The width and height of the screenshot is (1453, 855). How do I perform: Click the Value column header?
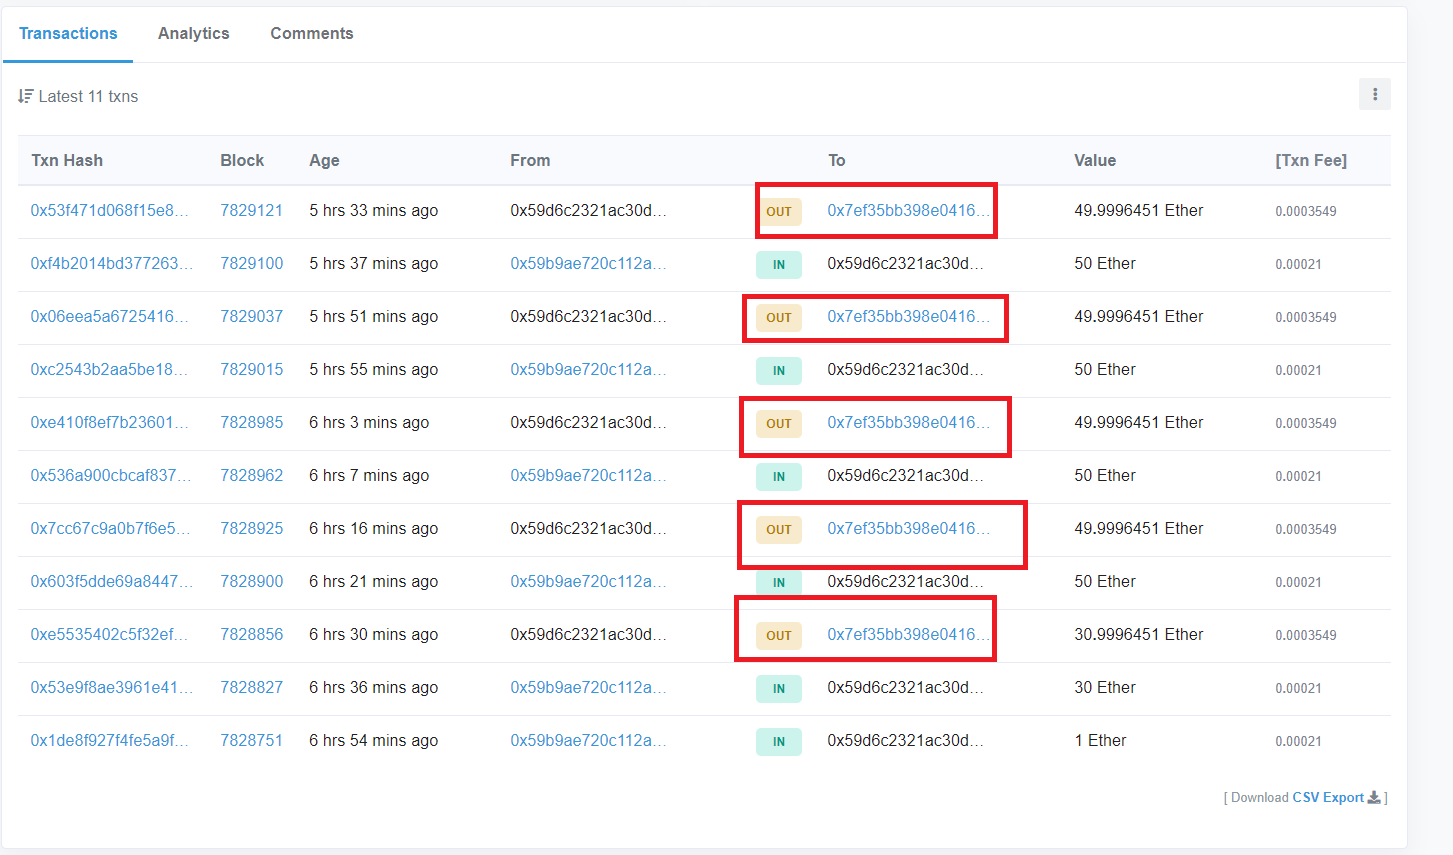1095,160
